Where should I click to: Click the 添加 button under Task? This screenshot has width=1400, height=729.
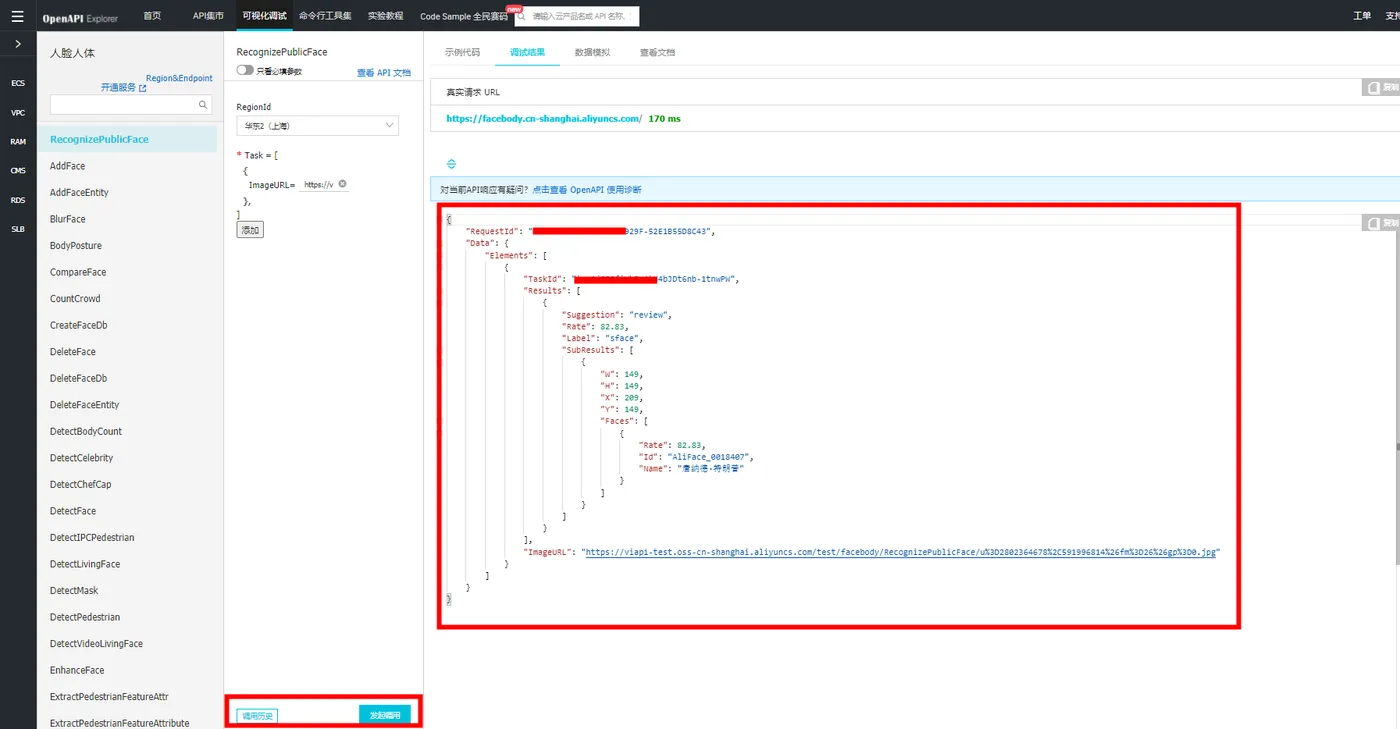click(x=250, y=230)
